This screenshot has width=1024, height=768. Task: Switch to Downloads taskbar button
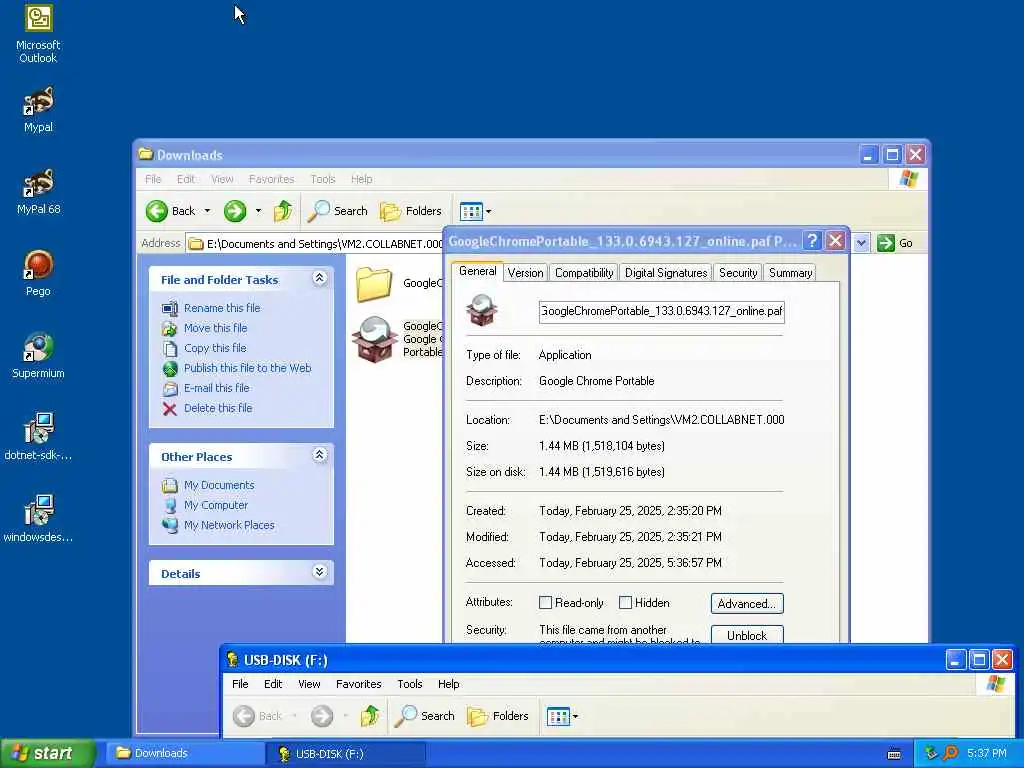click(183, 753)
